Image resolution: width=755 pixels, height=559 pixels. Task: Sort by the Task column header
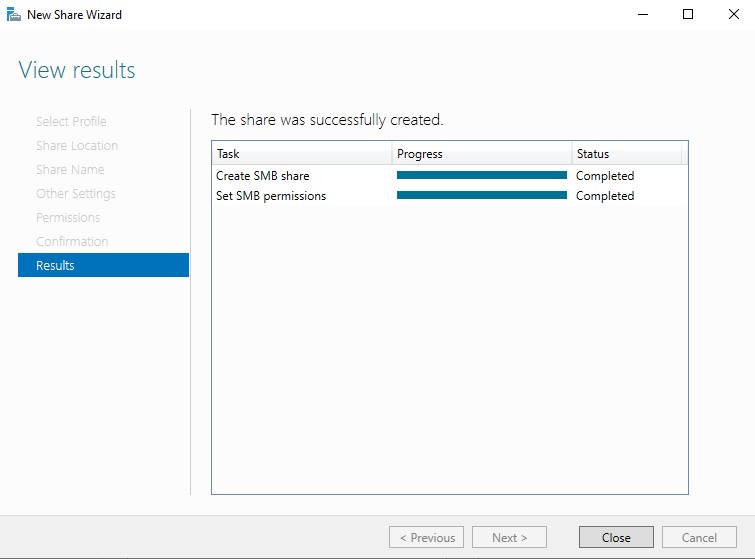301,154
